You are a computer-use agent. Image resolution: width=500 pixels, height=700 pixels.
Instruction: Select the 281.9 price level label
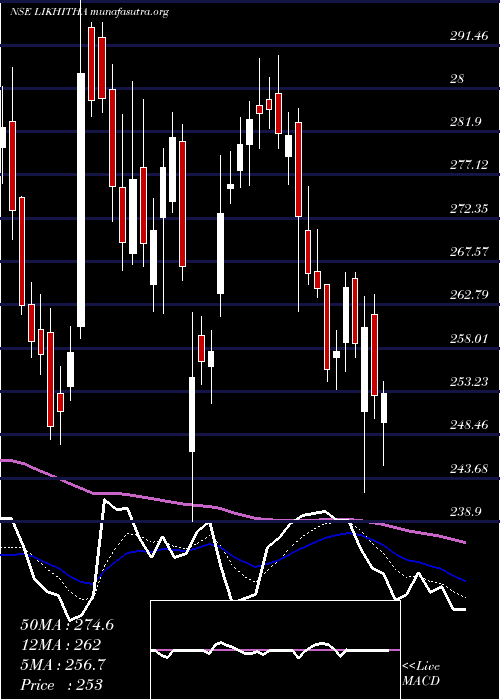coord(466,122)
